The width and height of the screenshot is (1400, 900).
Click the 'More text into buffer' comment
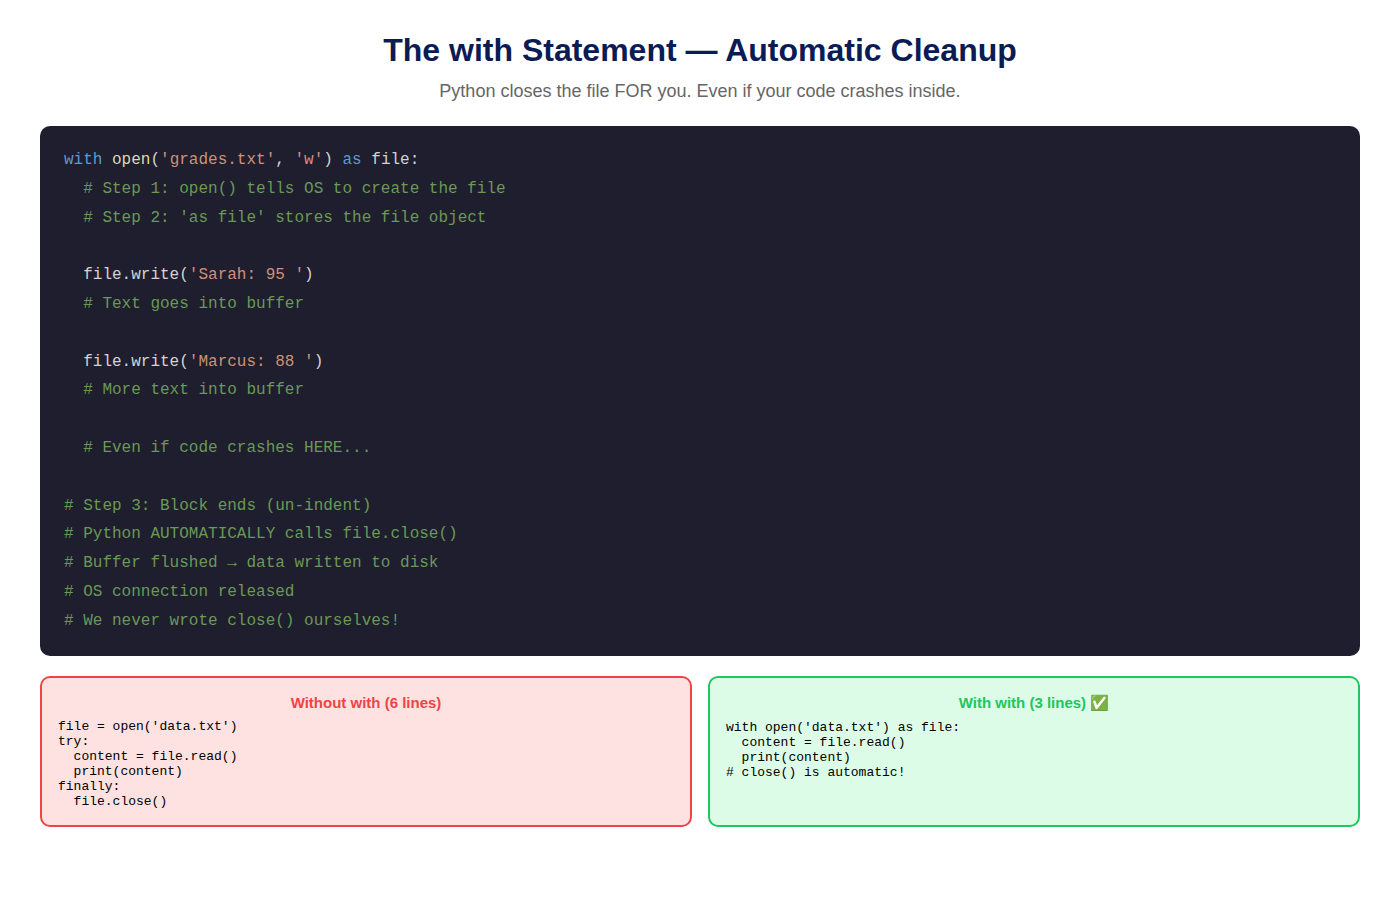coord(193,389)
